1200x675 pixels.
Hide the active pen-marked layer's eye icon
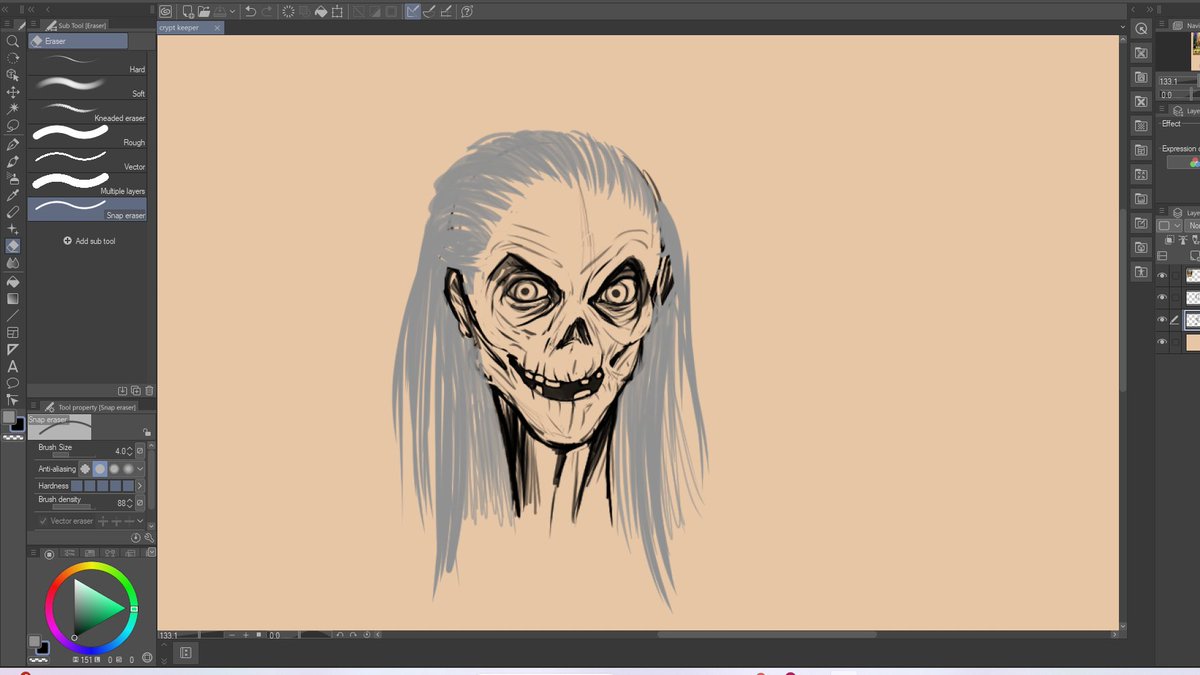(1162, 320)
